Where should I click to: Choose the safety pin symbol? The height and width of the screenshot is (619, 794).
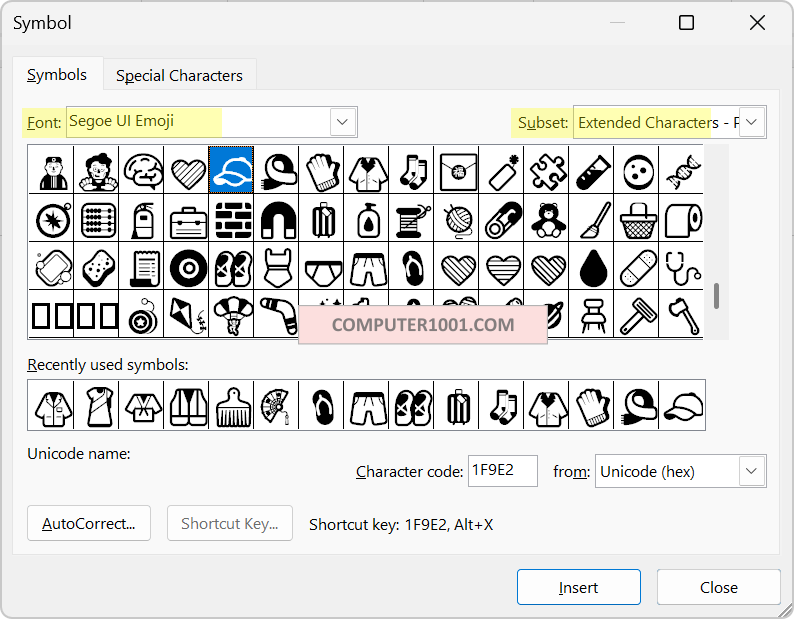pyautogui.click(x=501, y=218)
